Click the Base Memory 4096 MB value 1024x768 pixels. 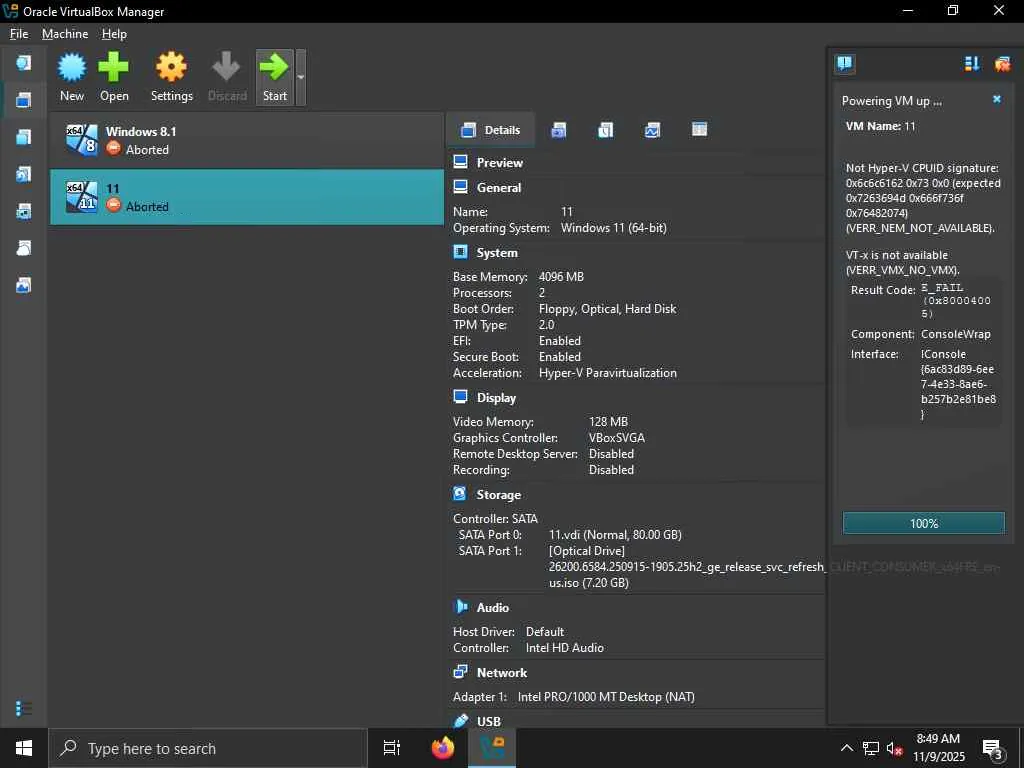click(x=561, y=277)
